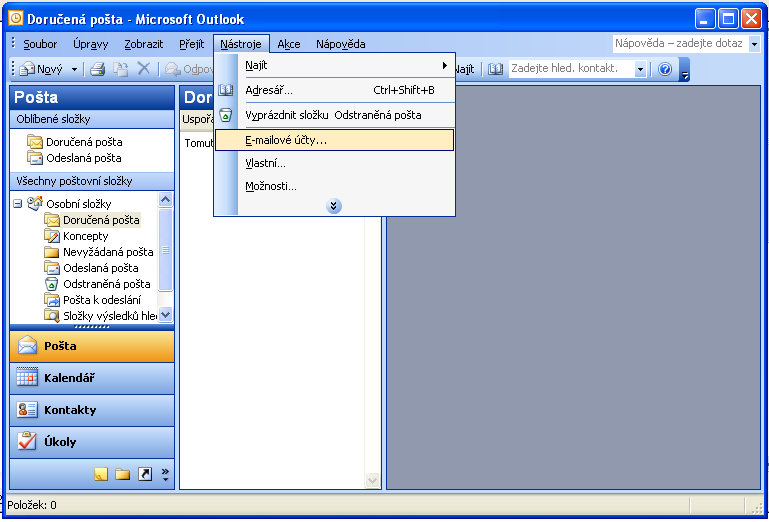This screenshot has height=522, width=769.
Task: Open the Nový button dropdown arrow
Action: 75,70
